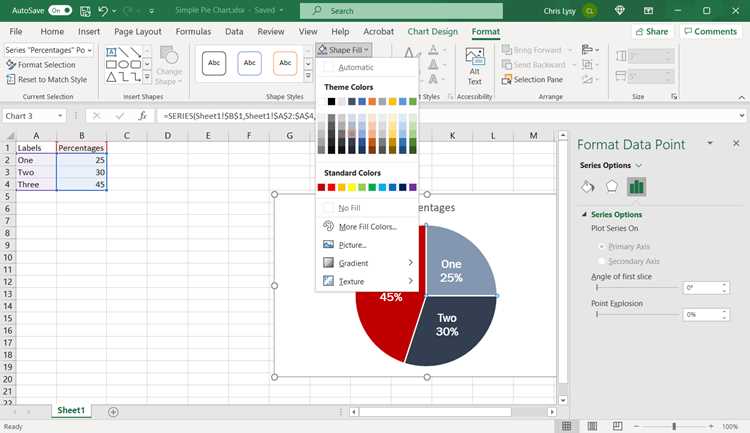Select the Series Options bar chart icon
Screen dimensions: 750x433
(x=636, y=187)
